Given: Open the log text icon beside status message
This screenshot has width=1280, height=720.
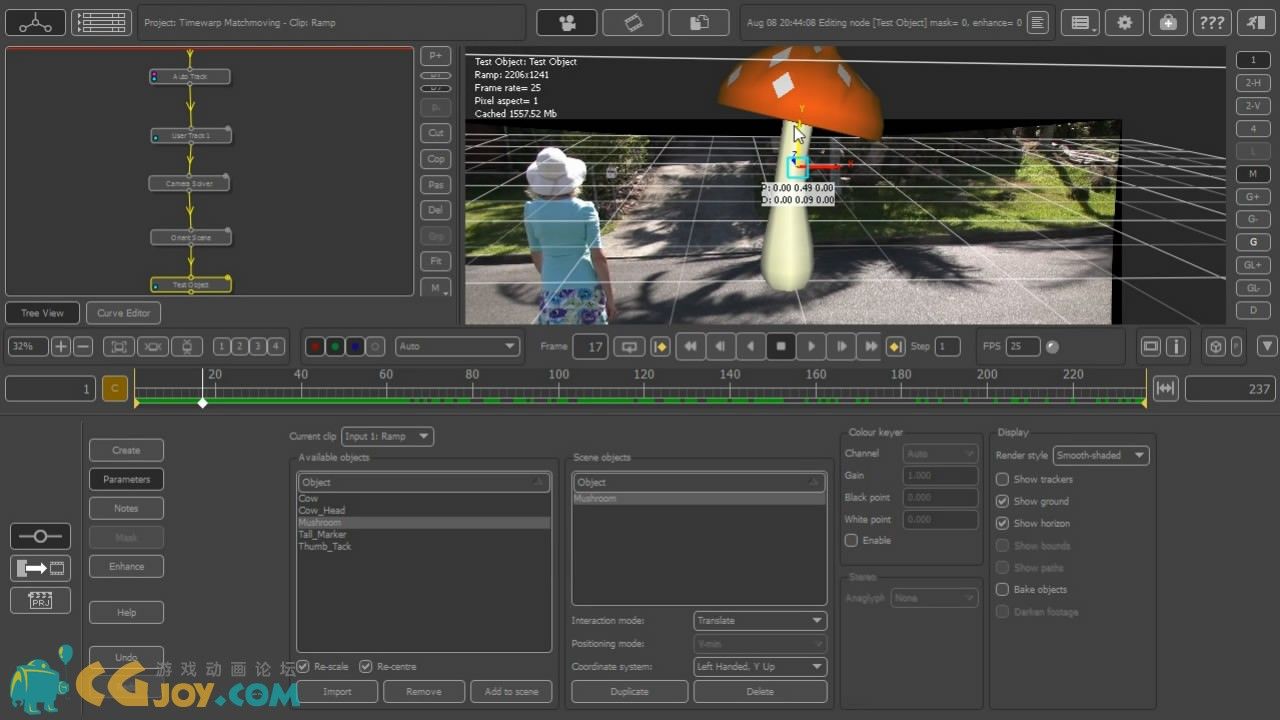Looking at the screenshot, I should 1038,22.
